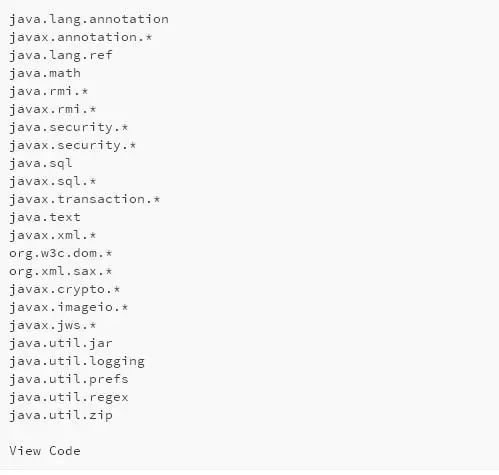Select javax.transaction.* package text
The image size is (499, 475).
tap(85, 199)
